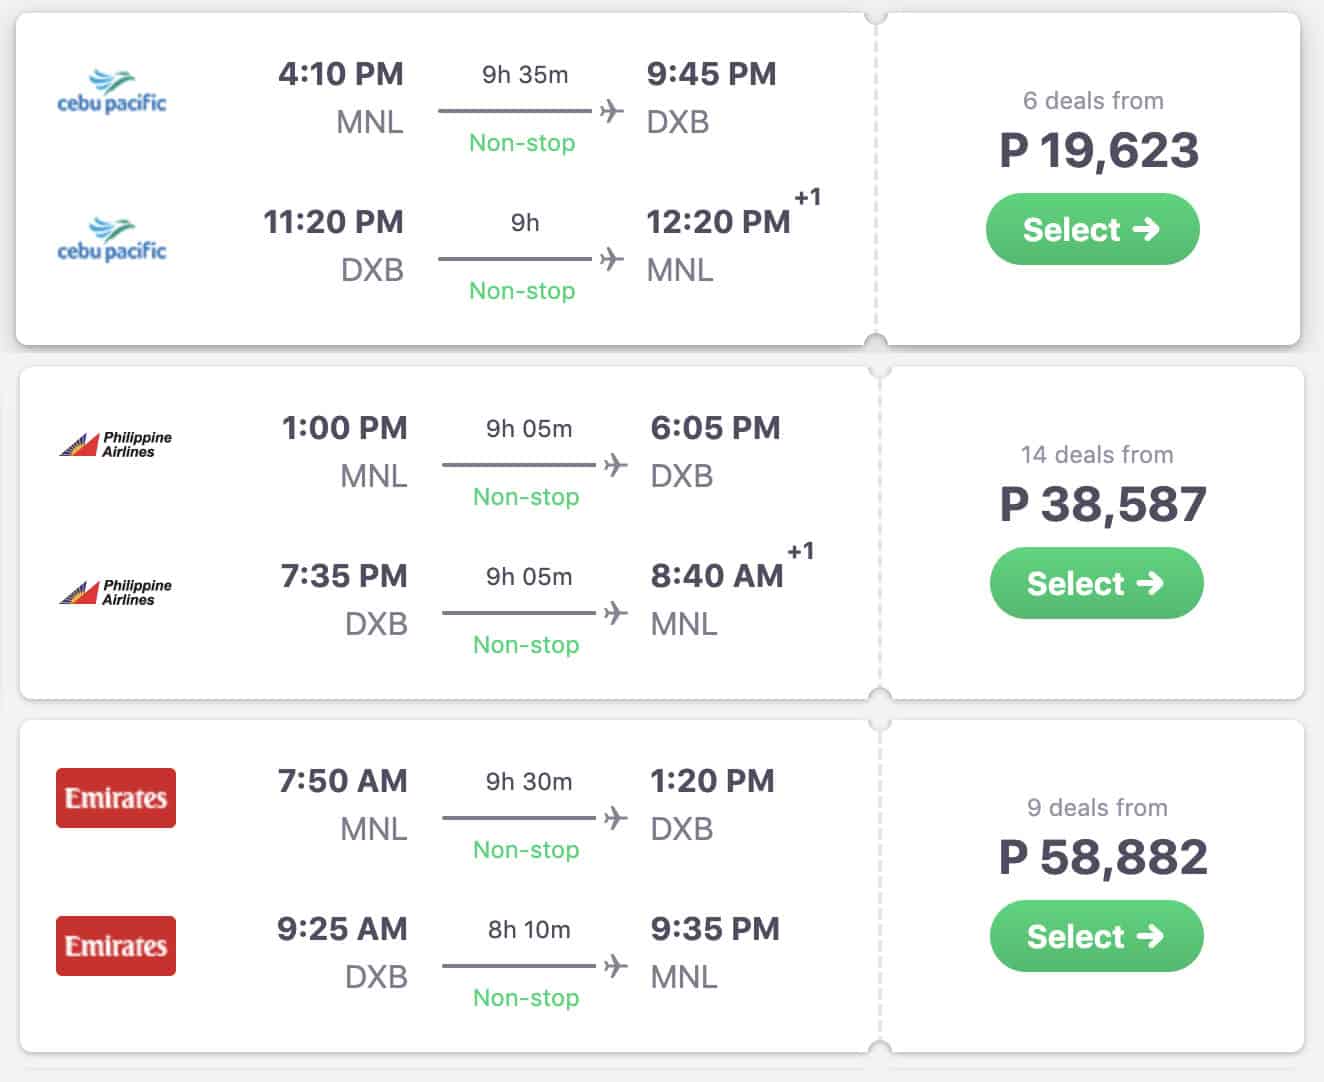
Task: Select the P 58,882 Emirates deal
Action: [1096, 936]
